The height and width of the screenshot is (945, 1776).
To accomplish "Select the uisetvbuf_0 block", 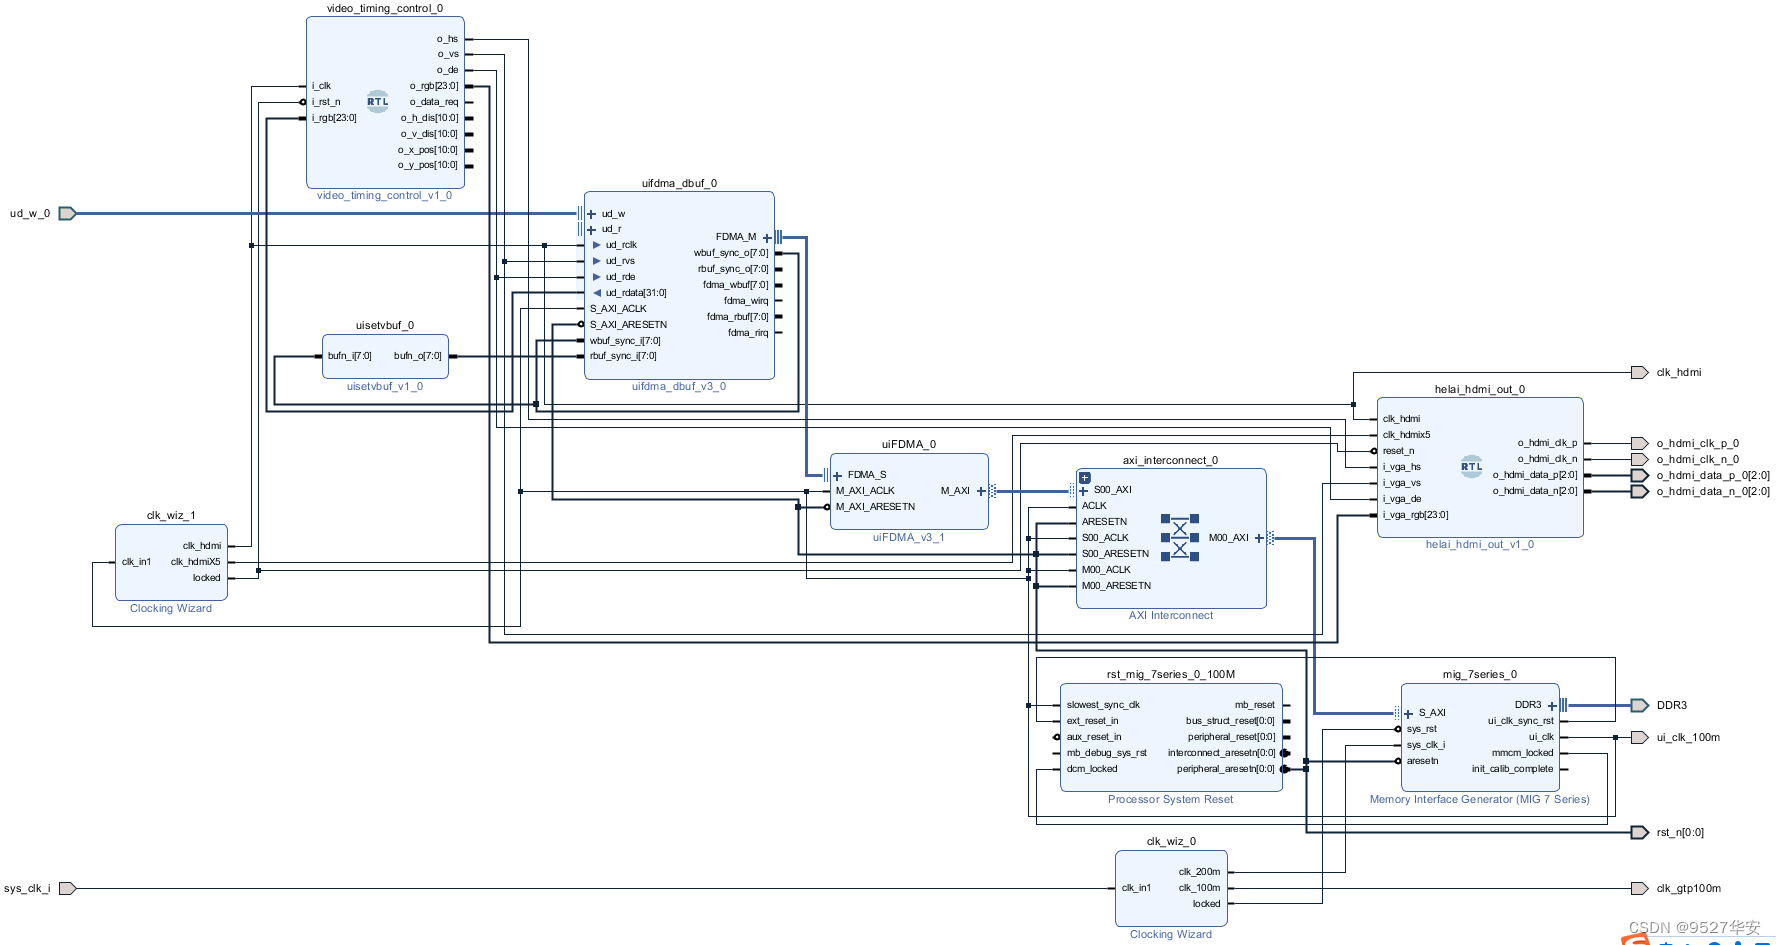I will click(385, 357).
